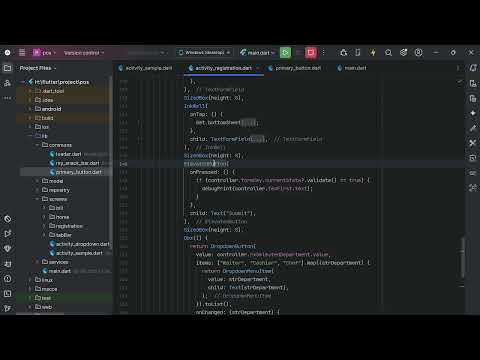480x360 pixels.
Task: Open the pencil-shaped tool icon in the right strip
Action: point(473,128)
